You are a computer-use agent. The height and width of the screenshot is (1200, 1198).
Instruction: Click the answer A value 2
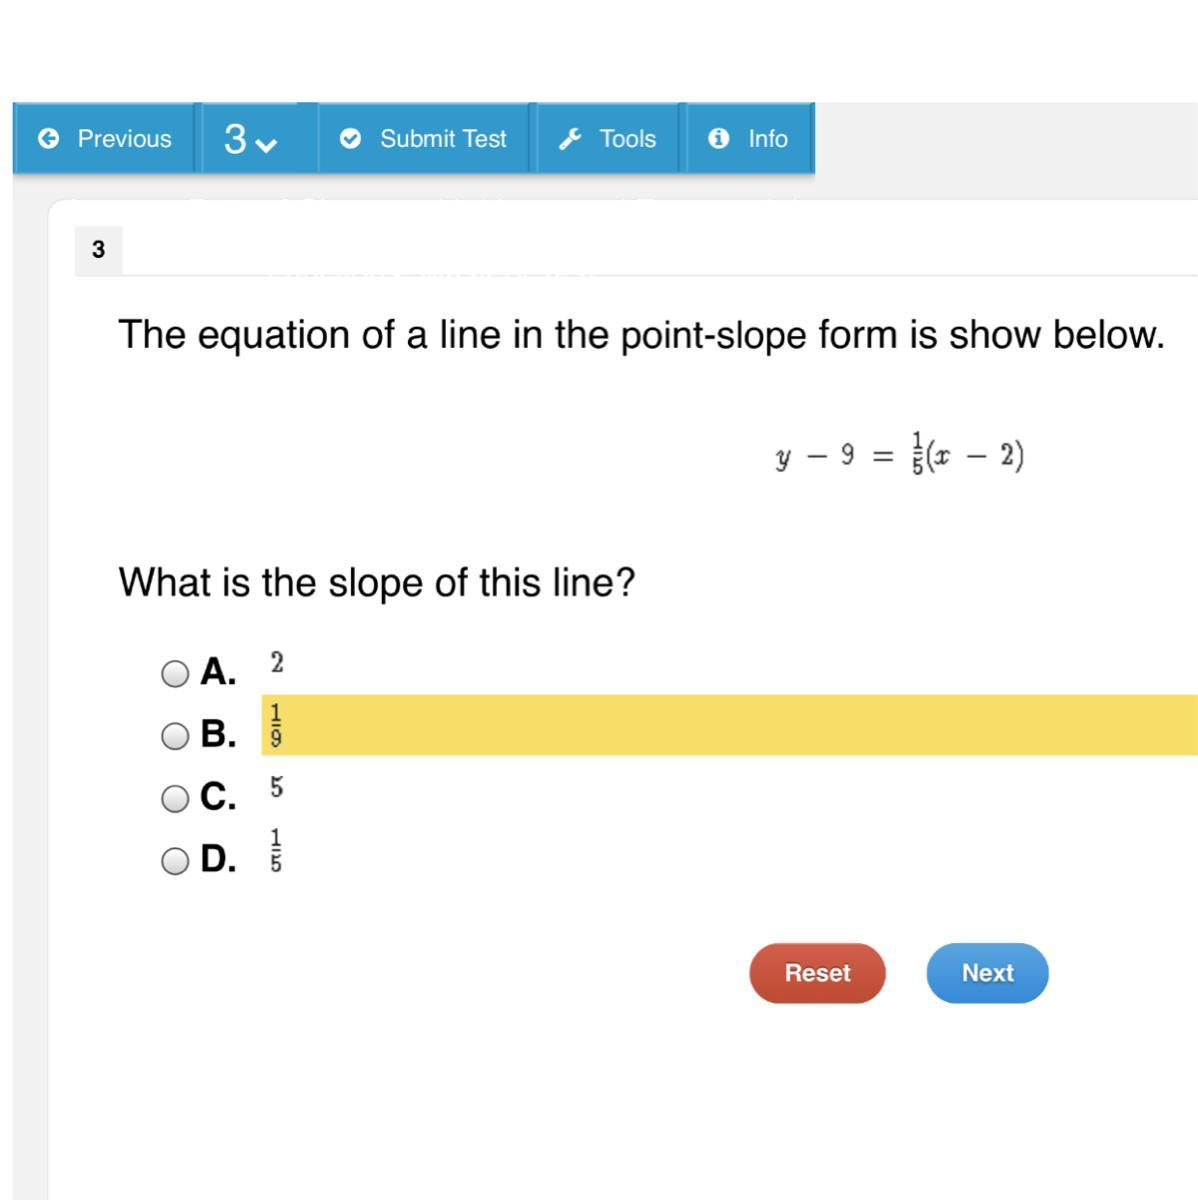pyautogui.click(x=277, y=662)
